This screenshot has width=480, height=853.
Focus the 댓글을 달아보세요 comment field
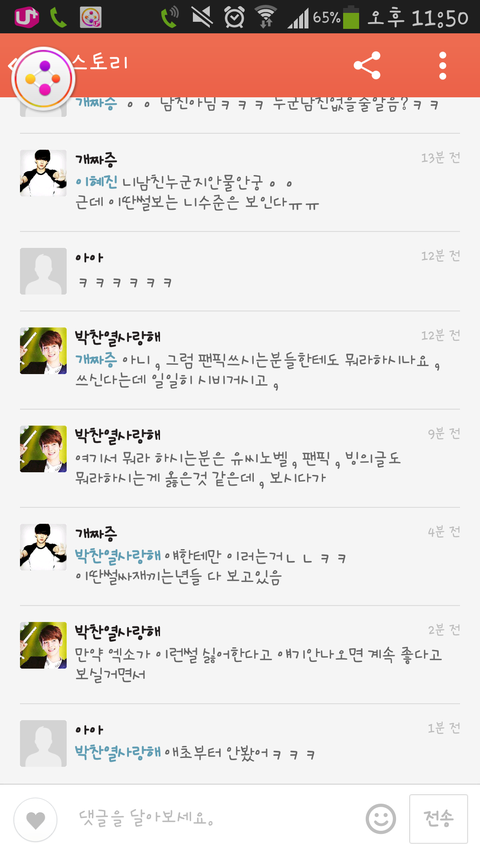click(212, 818)
